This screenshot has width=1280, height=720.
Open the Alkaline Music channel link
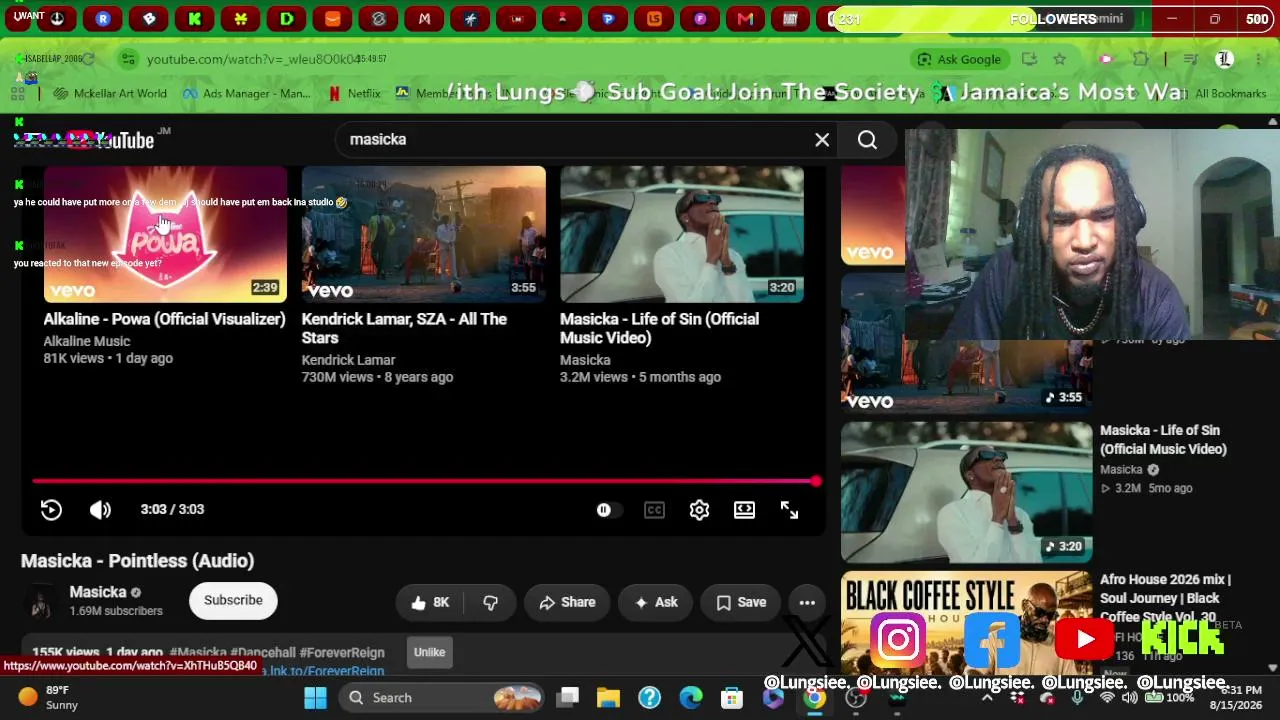tap(87, 341)
